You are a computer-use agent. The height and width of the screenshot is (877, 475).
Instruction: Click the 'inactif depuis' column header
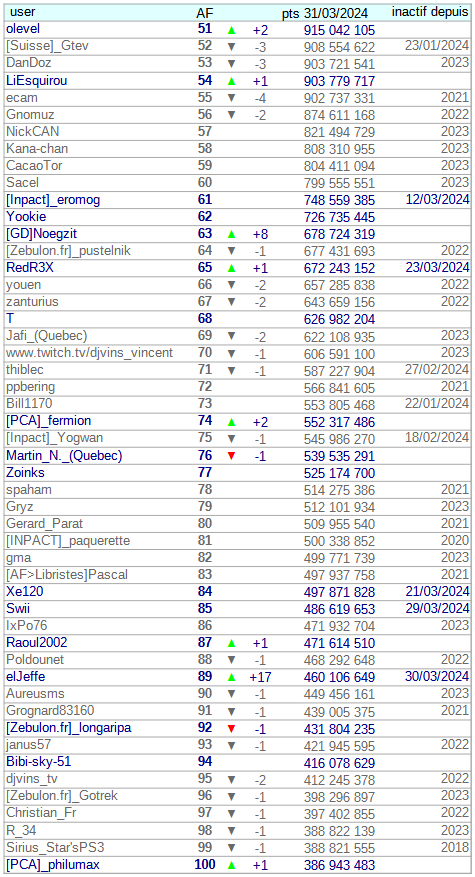(430, 12)
